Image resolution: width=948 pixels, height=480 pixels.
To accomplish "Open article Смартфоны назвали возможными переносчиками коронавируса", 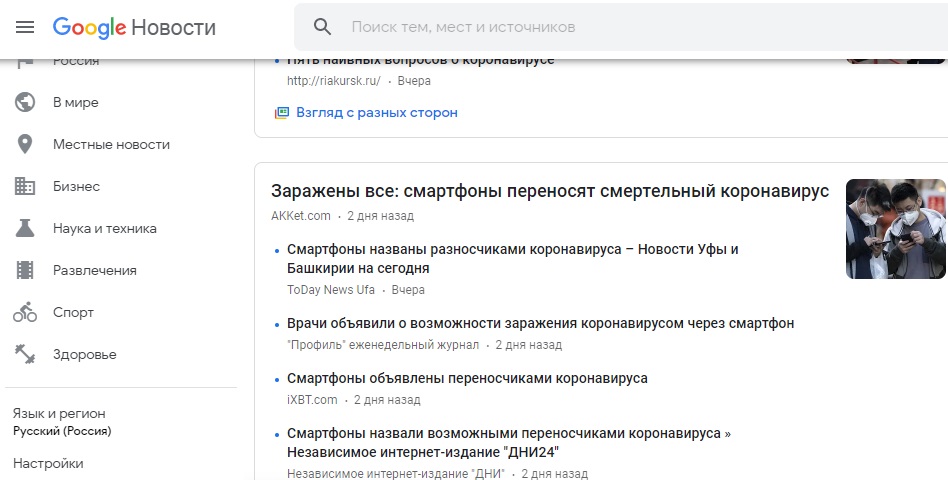I will (509, 443).
